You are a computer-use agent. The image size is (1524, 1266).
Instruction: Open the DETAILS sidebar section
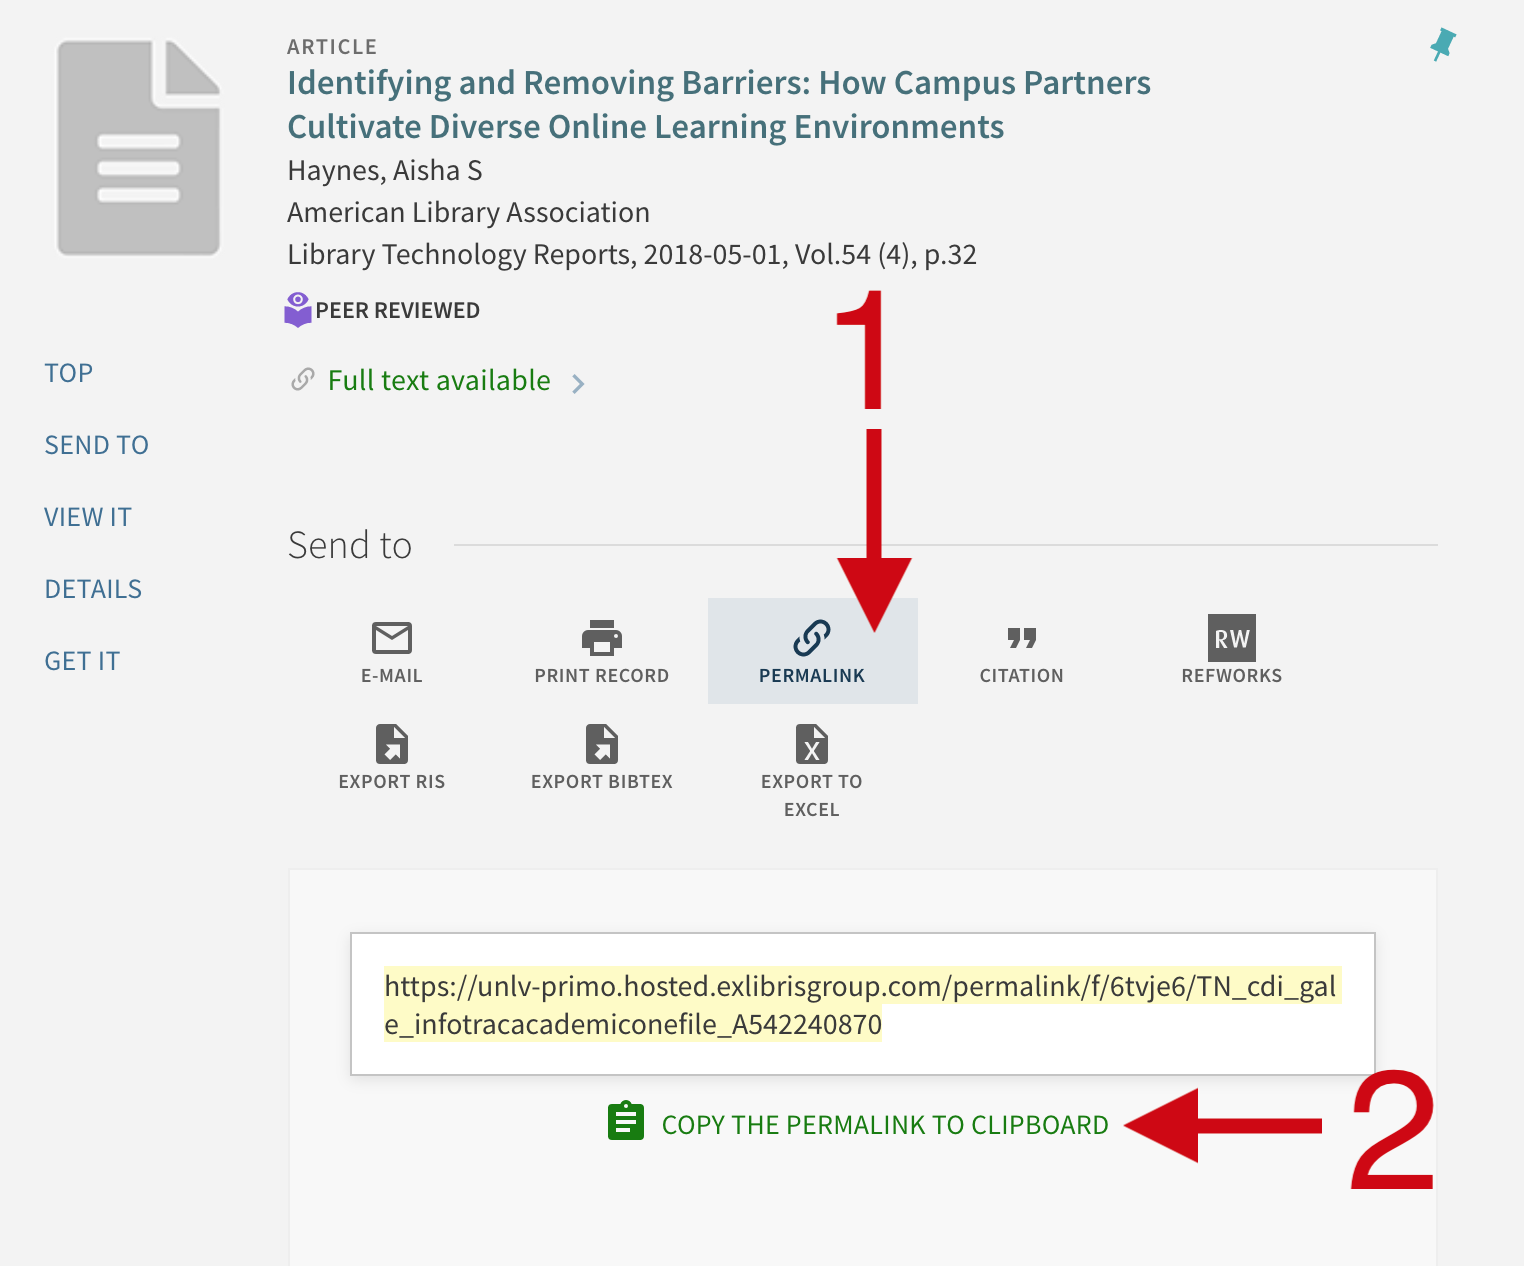93,589
